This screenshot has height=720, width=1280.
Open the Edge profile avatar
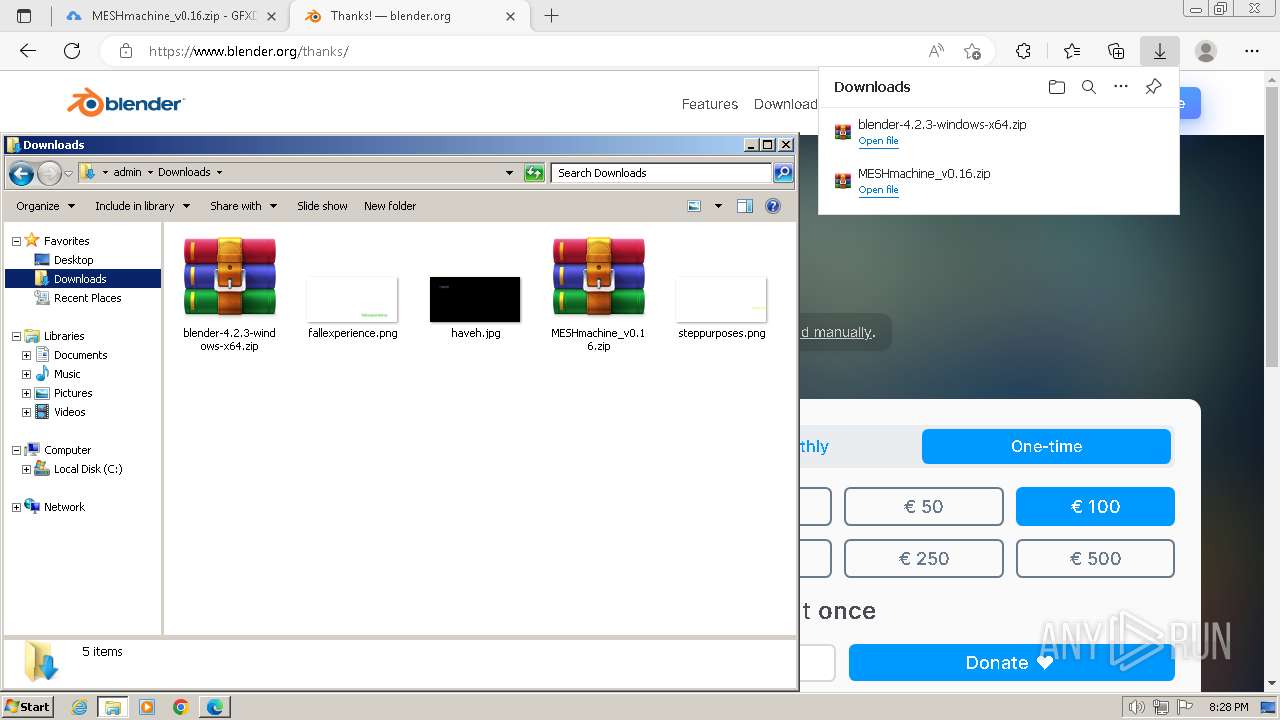[1206, 51]
